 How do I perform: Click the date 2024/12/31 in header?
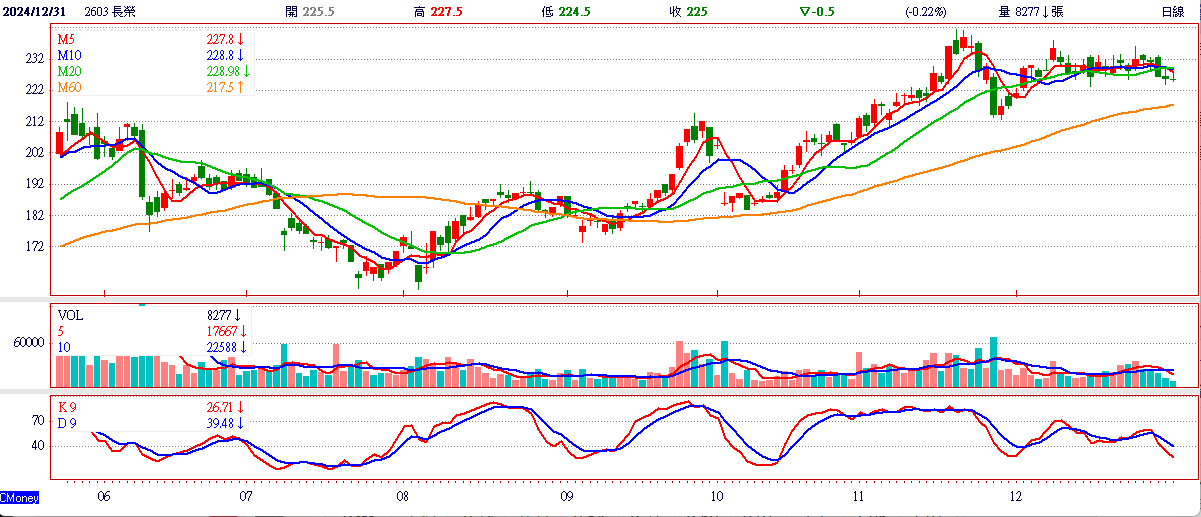35,12
